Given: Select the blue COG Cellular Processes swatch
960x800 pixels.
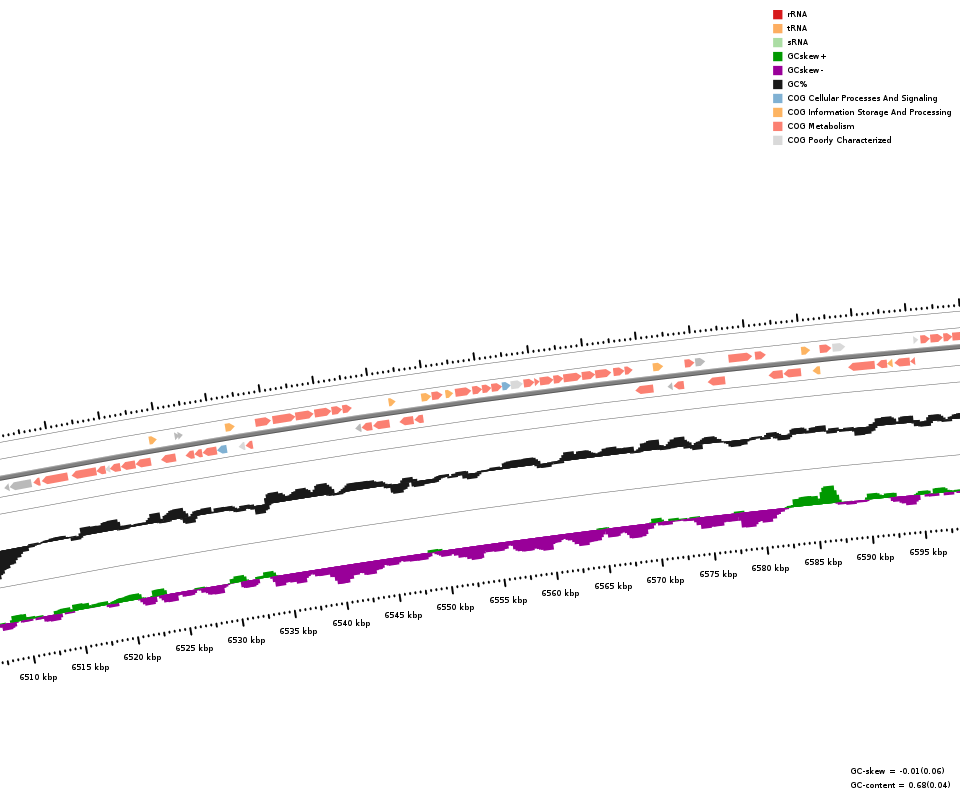Looking at the screenshot, I should (x=777, y=99).
